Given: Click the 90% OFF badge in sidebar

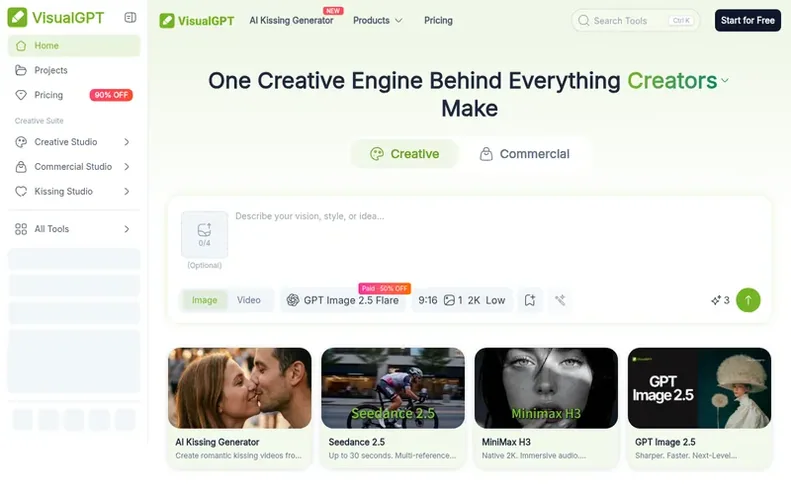Looking at the screenshot, I should [111, 95].
